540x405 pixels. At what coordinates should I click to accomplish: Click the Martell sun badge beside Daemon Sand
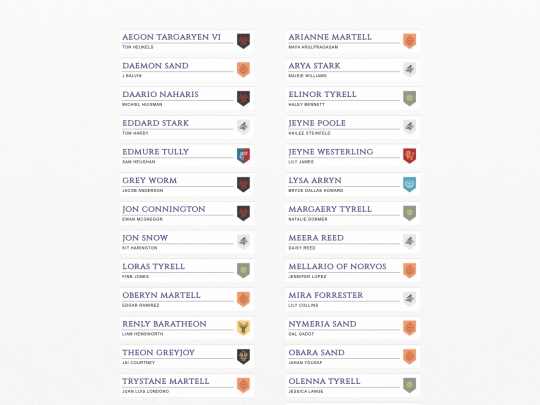pyautogui.click(x=243, y=70)
